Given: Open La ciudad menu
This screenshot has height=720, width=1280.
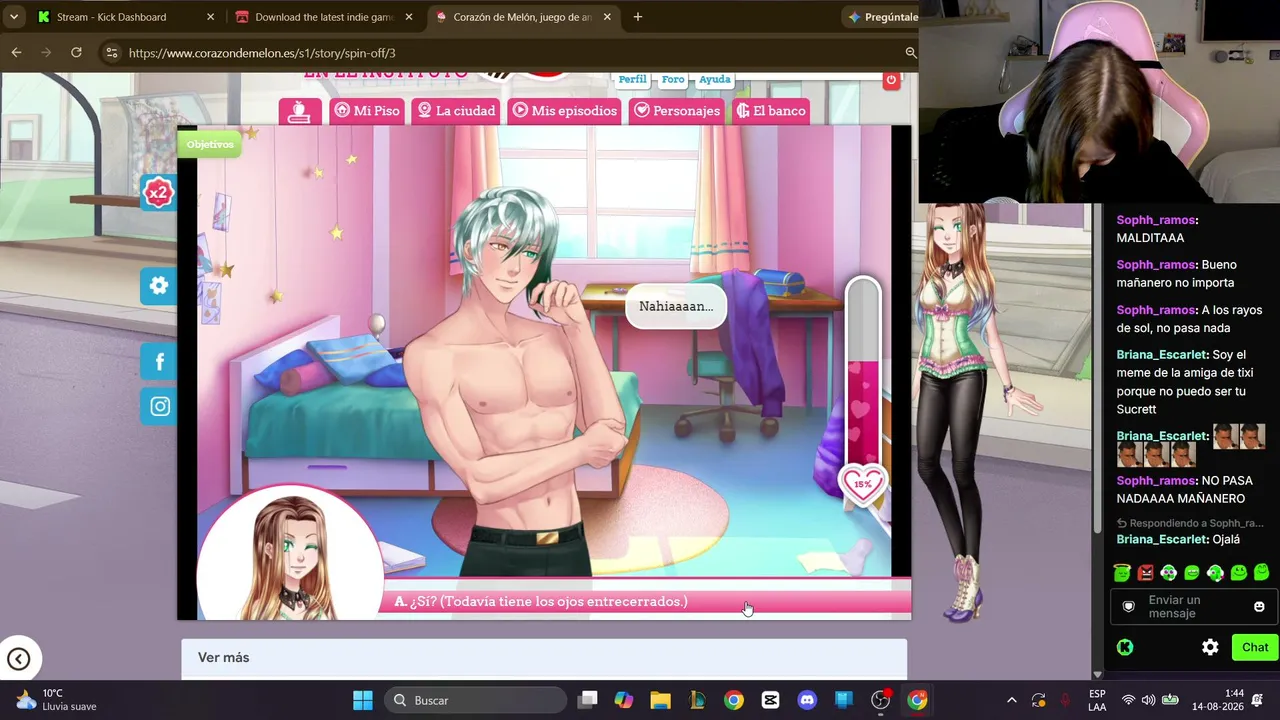Looking at the screenshot, I should (456, 111).
